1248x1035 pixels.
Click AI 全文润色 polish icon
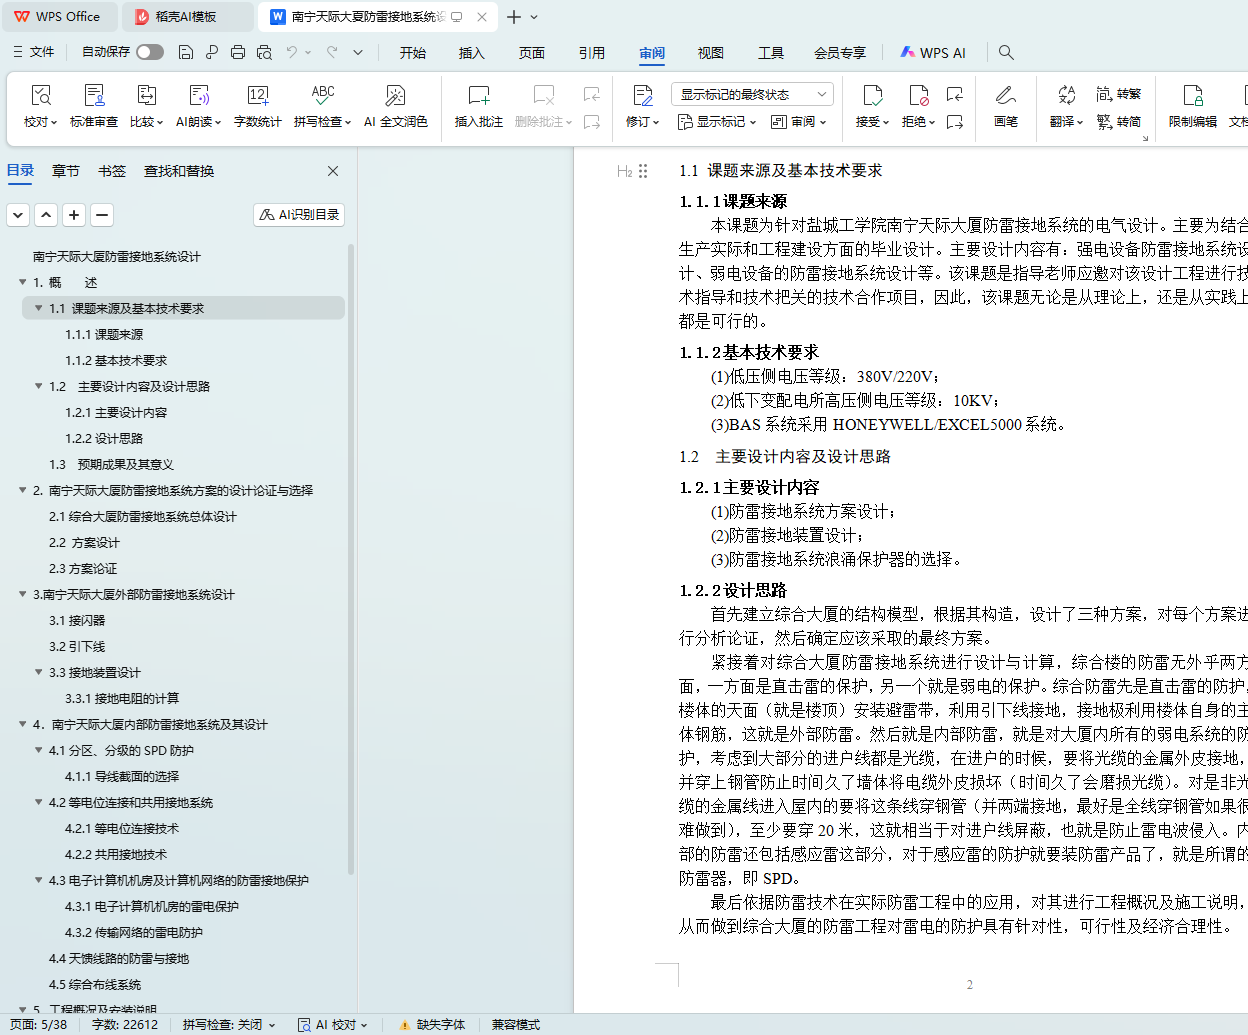tap(395, 97)
